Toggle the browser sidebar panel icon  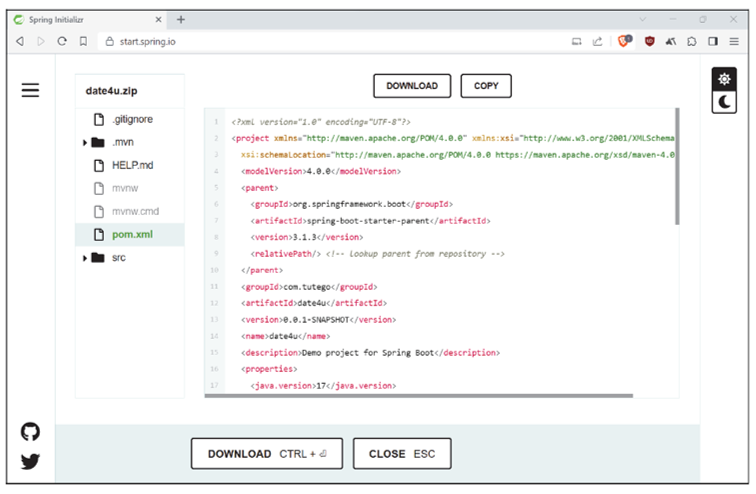coord(713,41)
